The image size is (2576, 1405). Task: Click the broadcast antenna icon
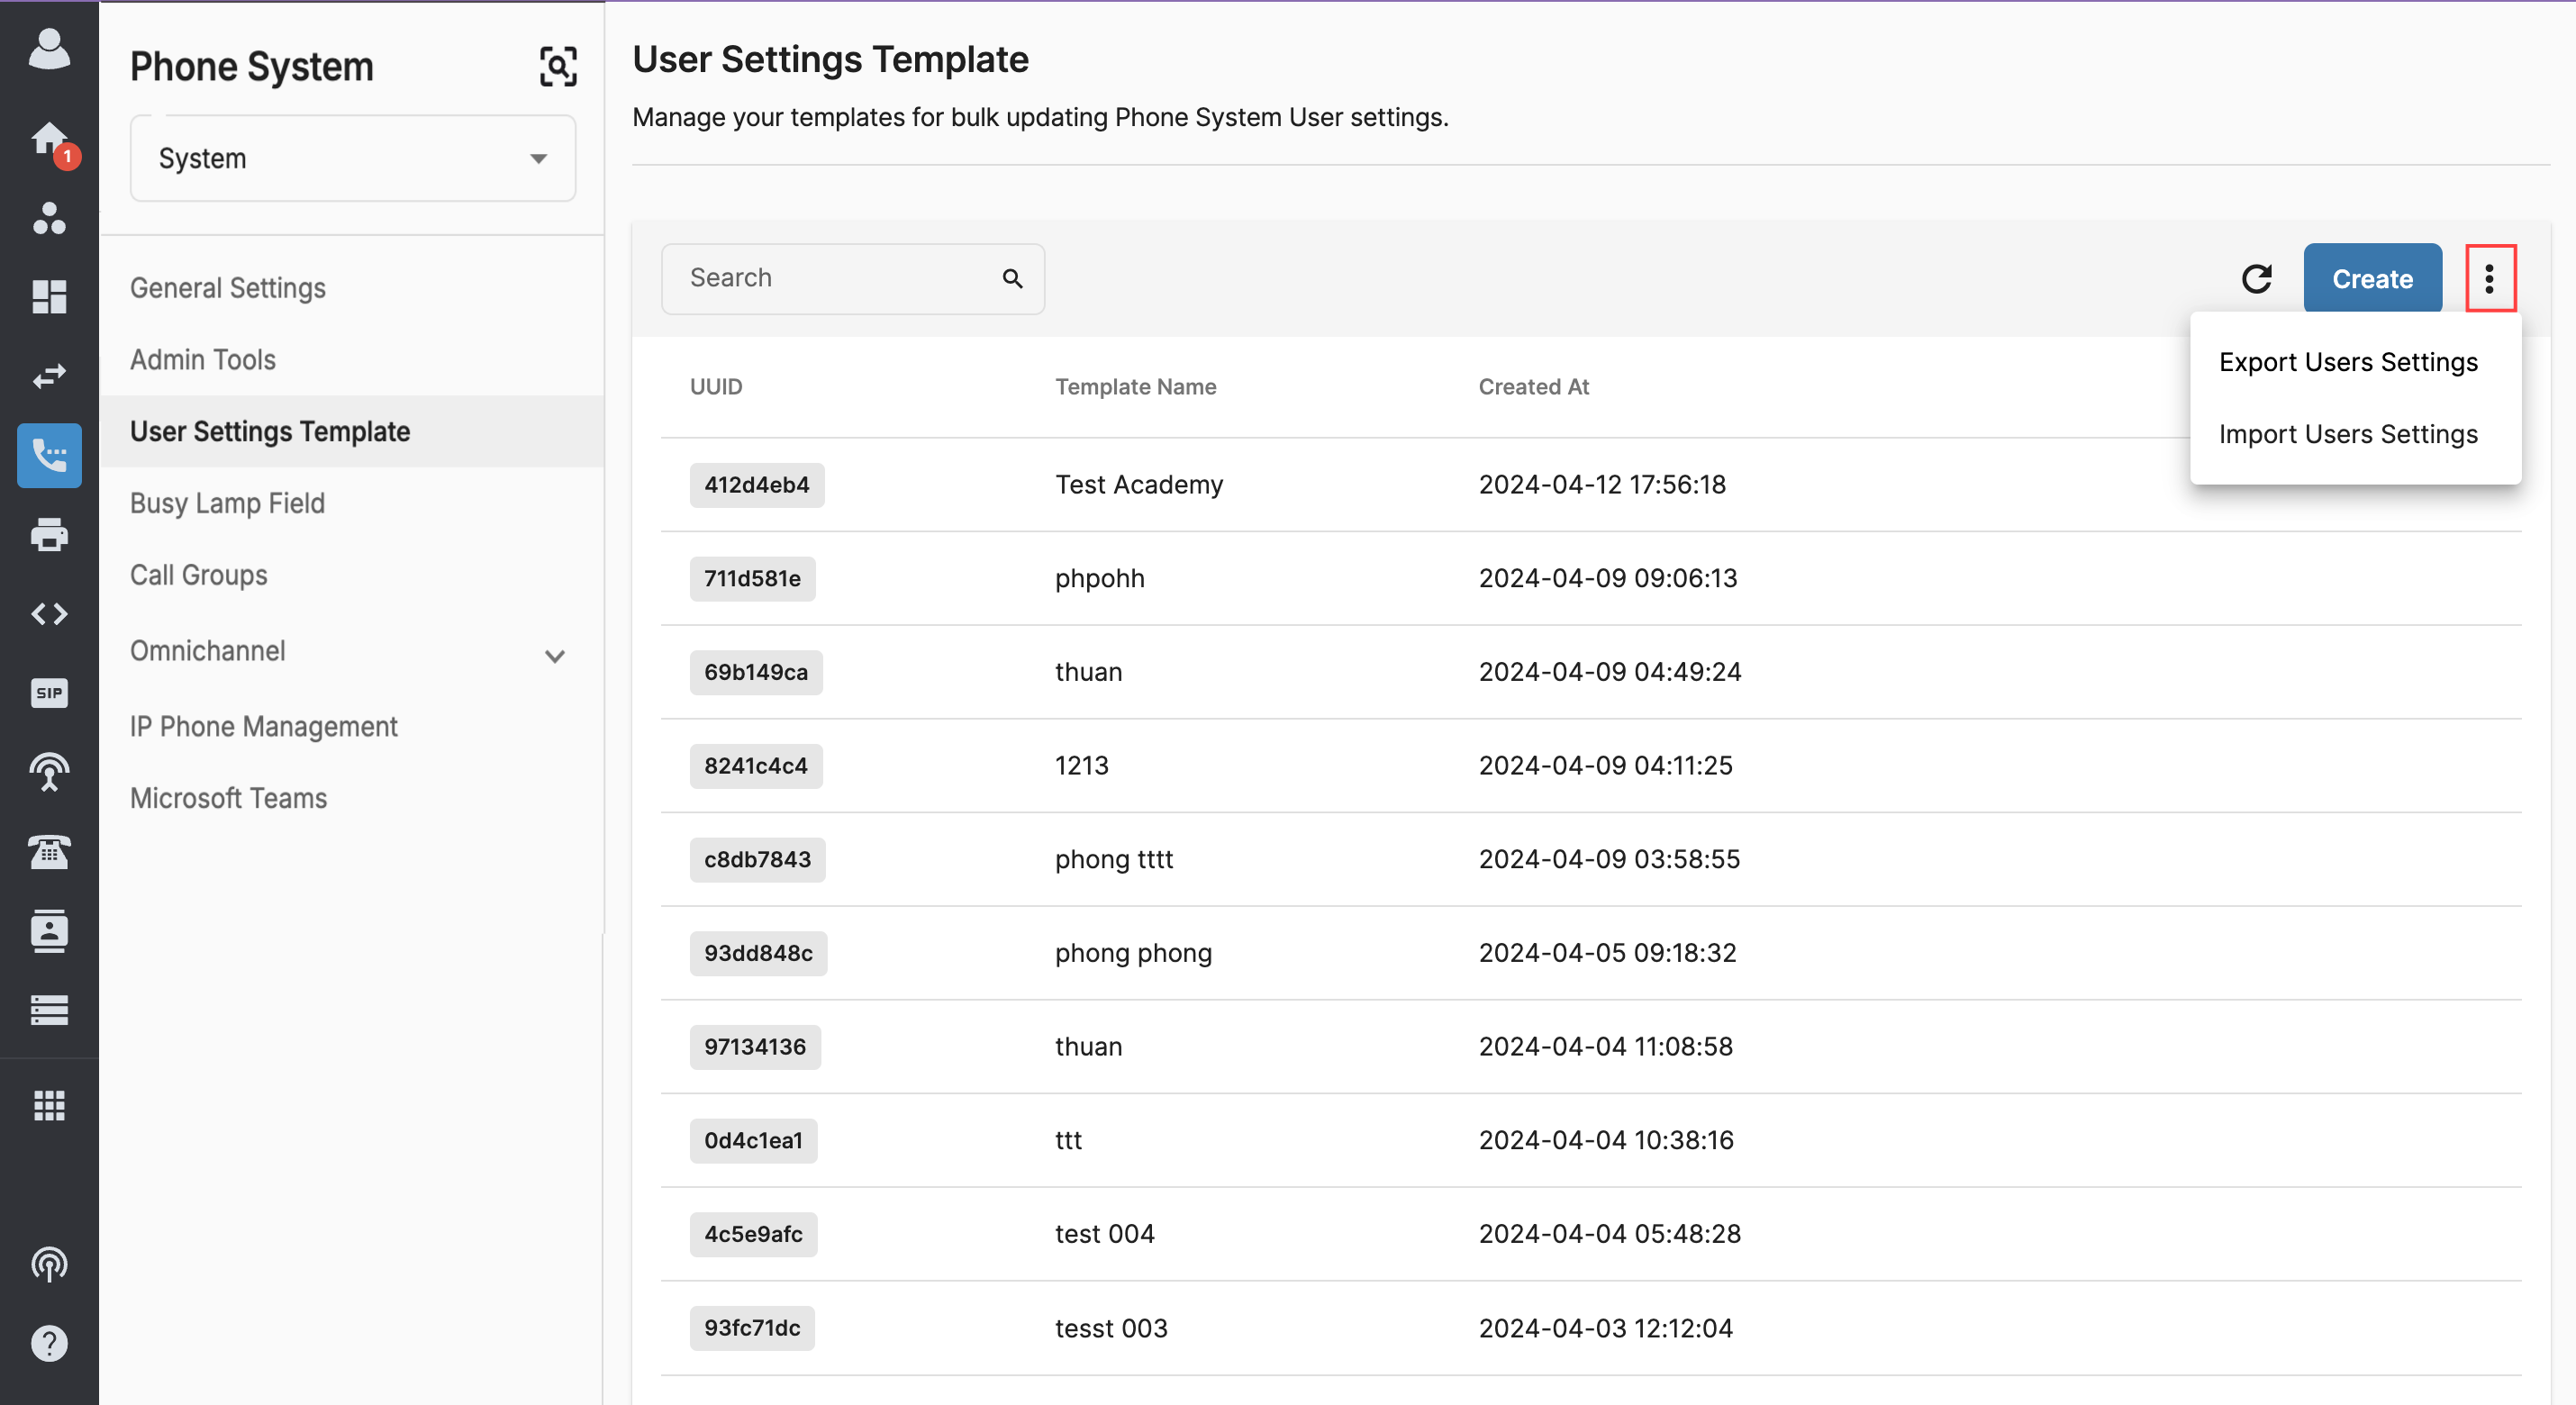click(49, 772)
